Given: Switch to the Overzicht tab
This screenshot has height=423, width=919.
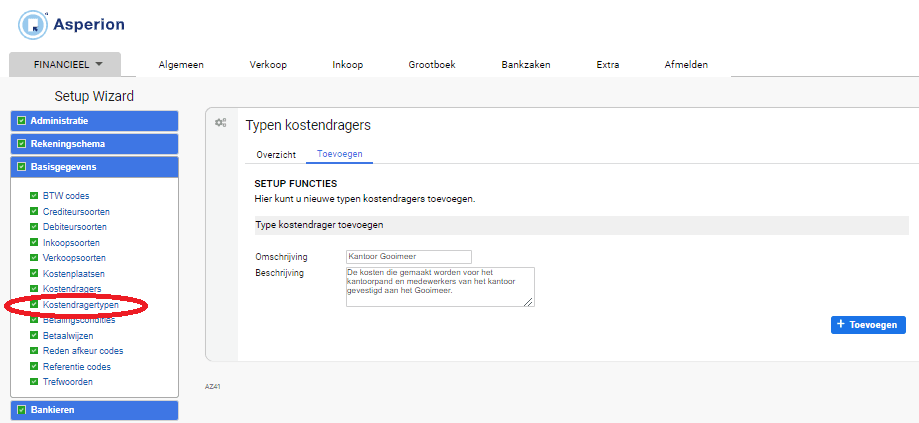Looking at the screenshot, I should 276,155.
